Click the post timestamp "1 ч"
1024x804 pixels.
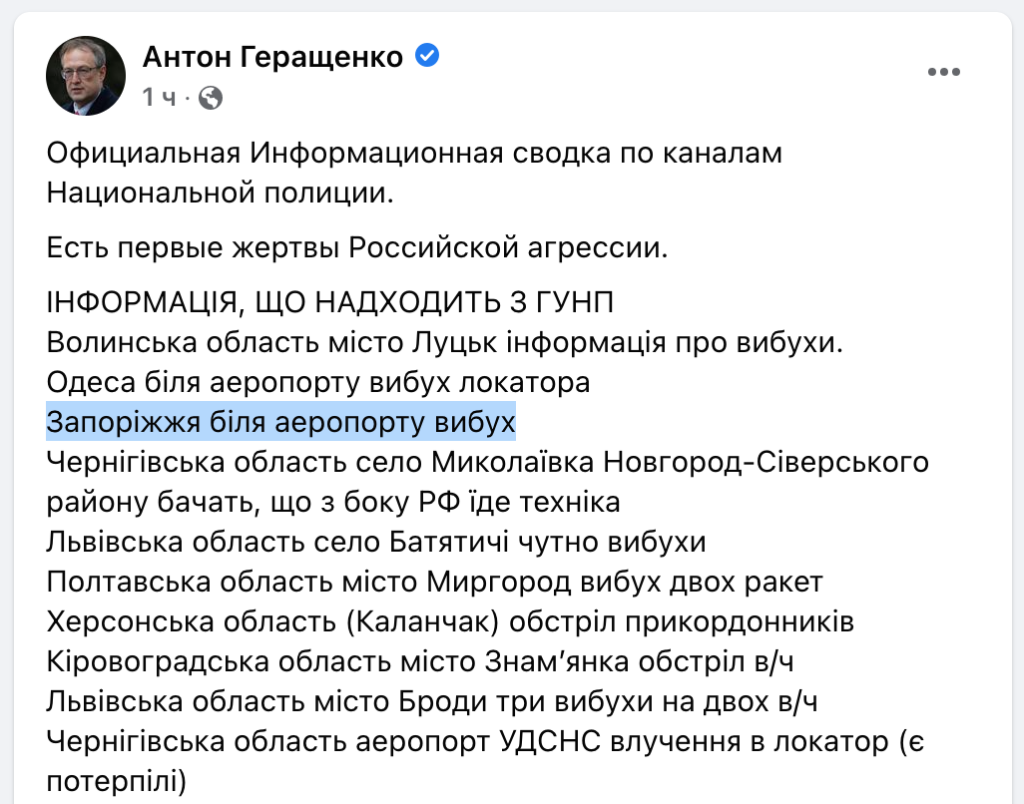[x=159, y=98]
